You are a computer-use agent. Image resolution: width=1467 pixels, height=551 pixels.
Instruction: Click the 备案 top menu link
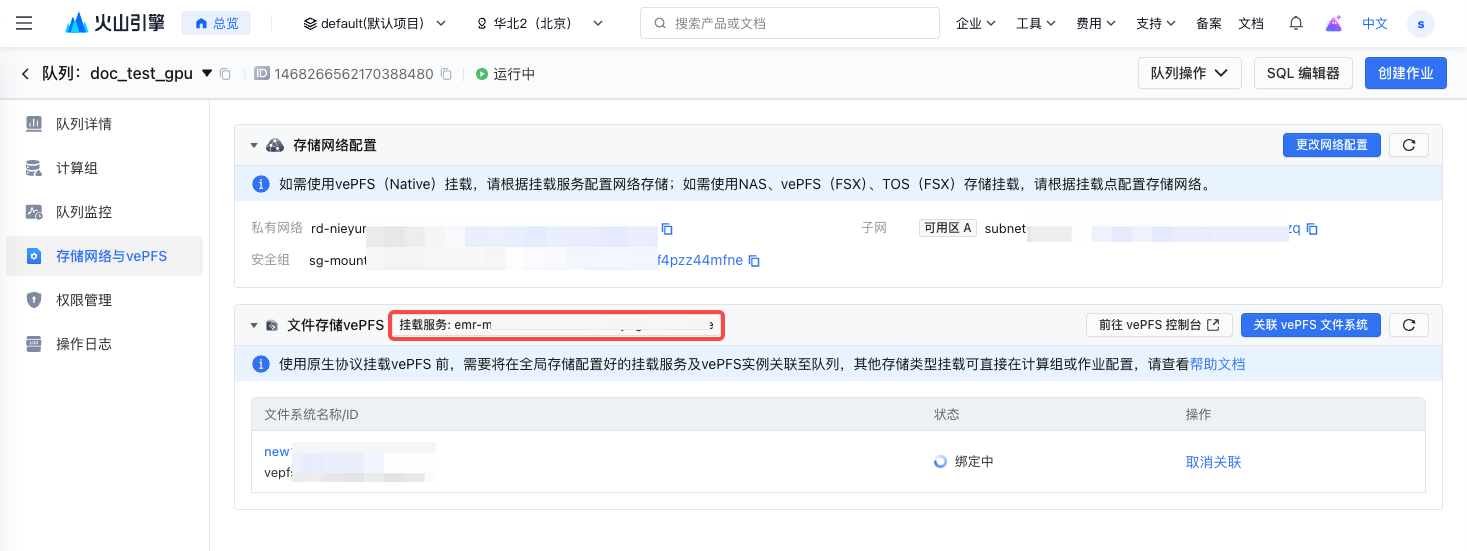[1209, 23]
